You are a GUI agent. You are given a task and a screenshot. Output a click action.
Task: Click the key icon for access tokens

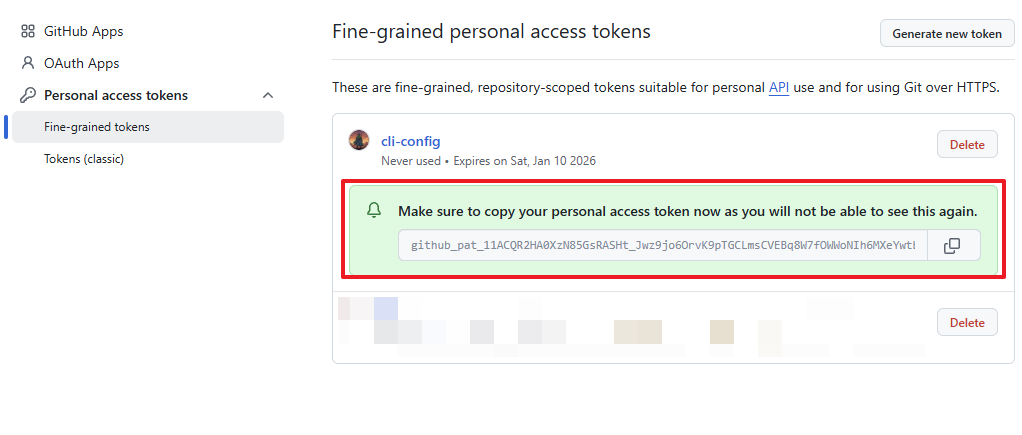pyautogui.click(x=28, y=95)
